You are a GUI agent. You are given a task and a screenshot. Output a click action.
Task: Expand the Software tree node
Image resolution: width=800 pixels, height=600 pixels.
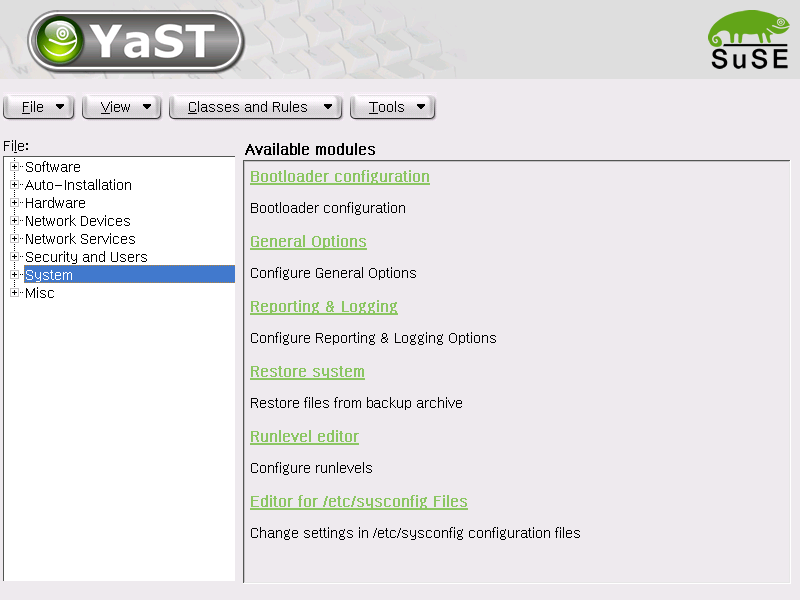point(15,167)
